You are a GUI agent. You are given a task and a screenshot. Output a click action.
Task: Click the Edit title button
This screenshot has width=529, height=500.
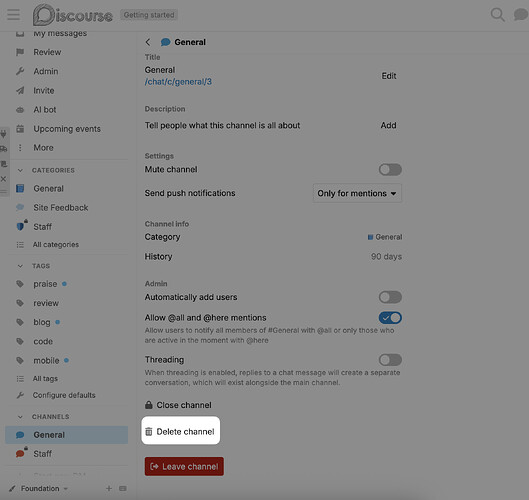point(389,76)
